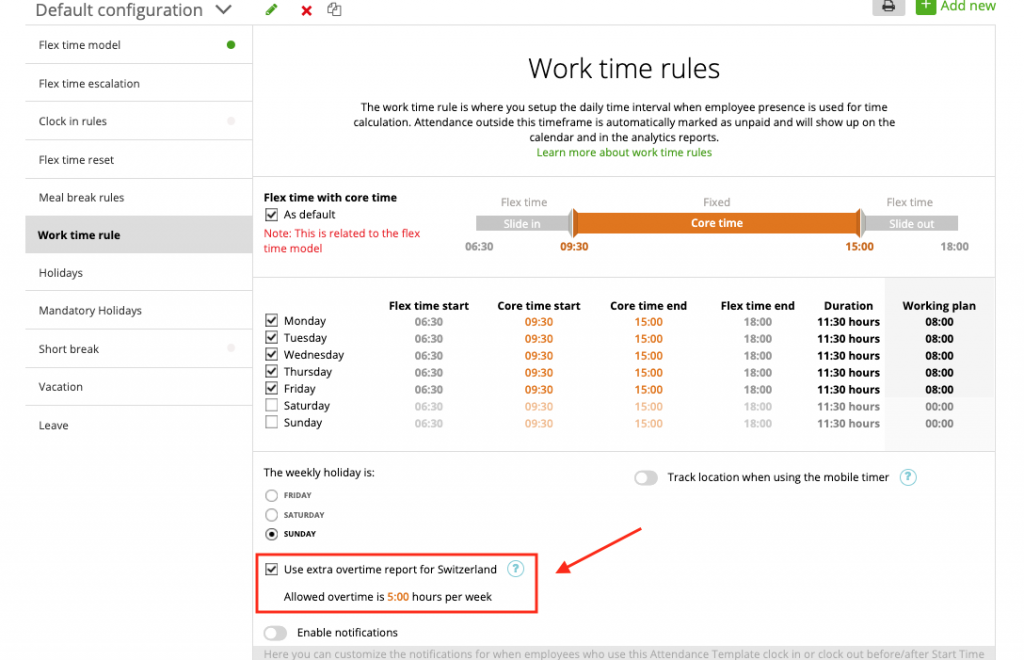Viewport: 1024px width, 660px height.
Task: Click the green pencil edit icon
Action: click(x=271, y=10)
